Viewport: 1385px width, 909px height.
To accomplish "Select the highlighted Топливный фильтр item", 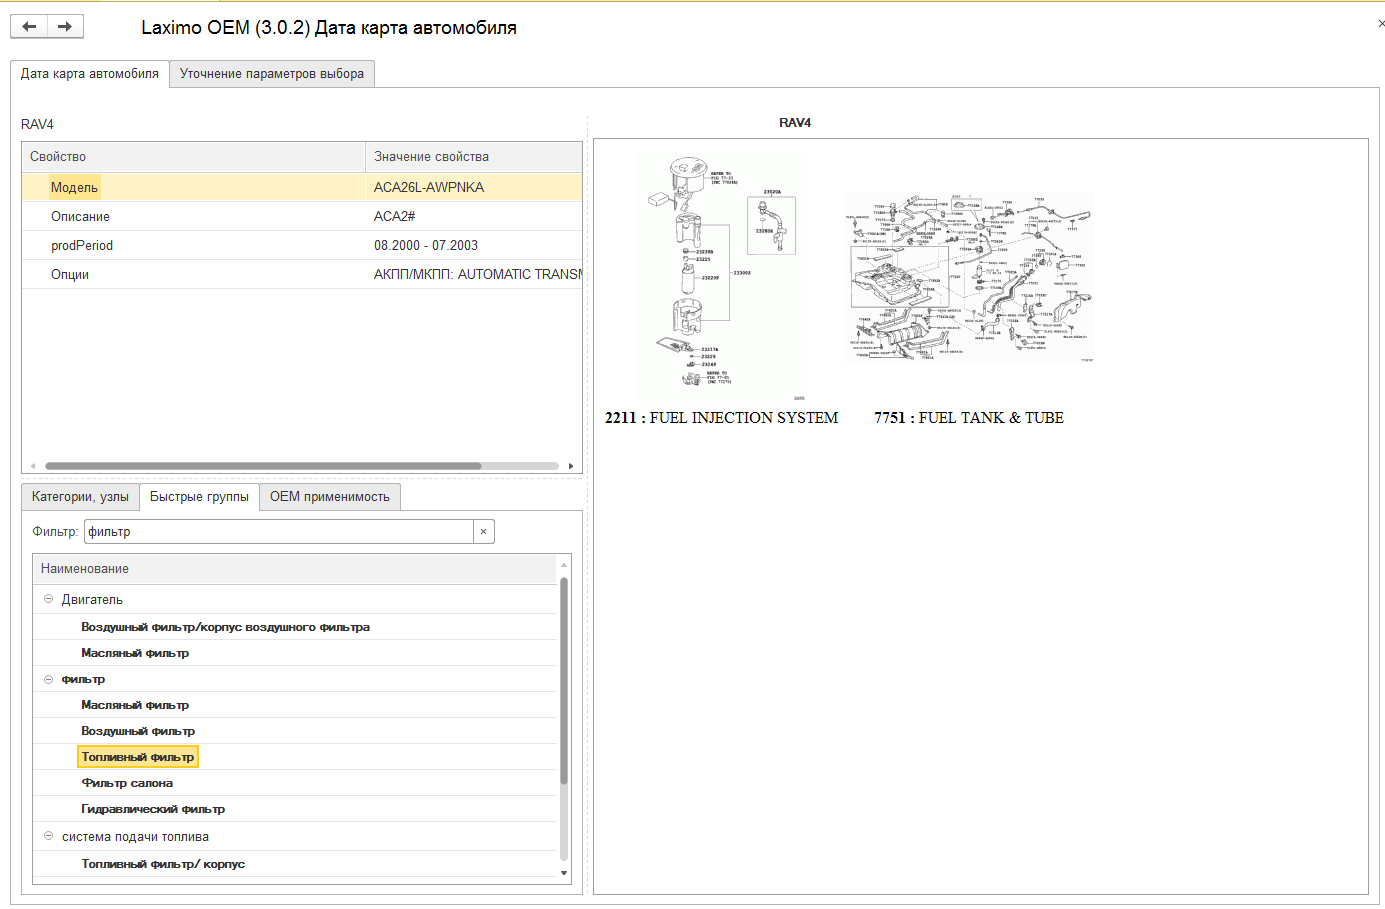I will (x=138, y=757).
